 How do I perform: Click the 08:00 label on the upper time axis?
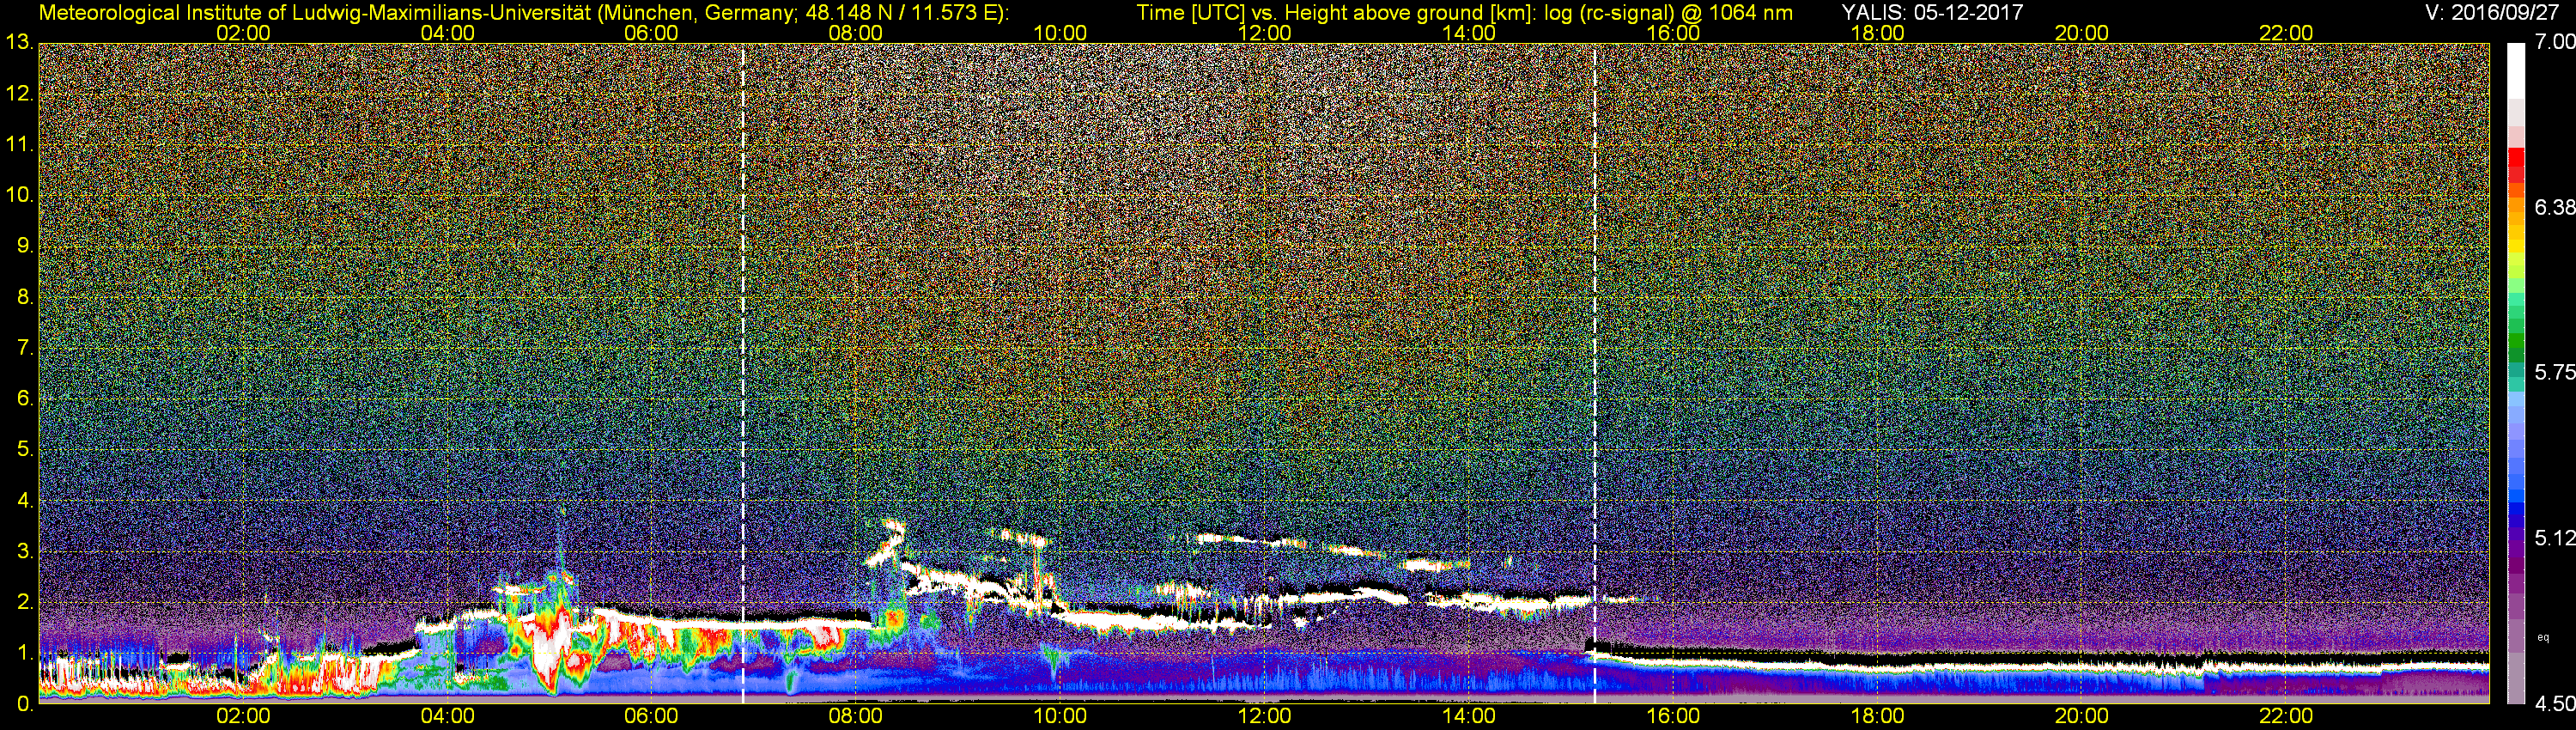(855, 33)
